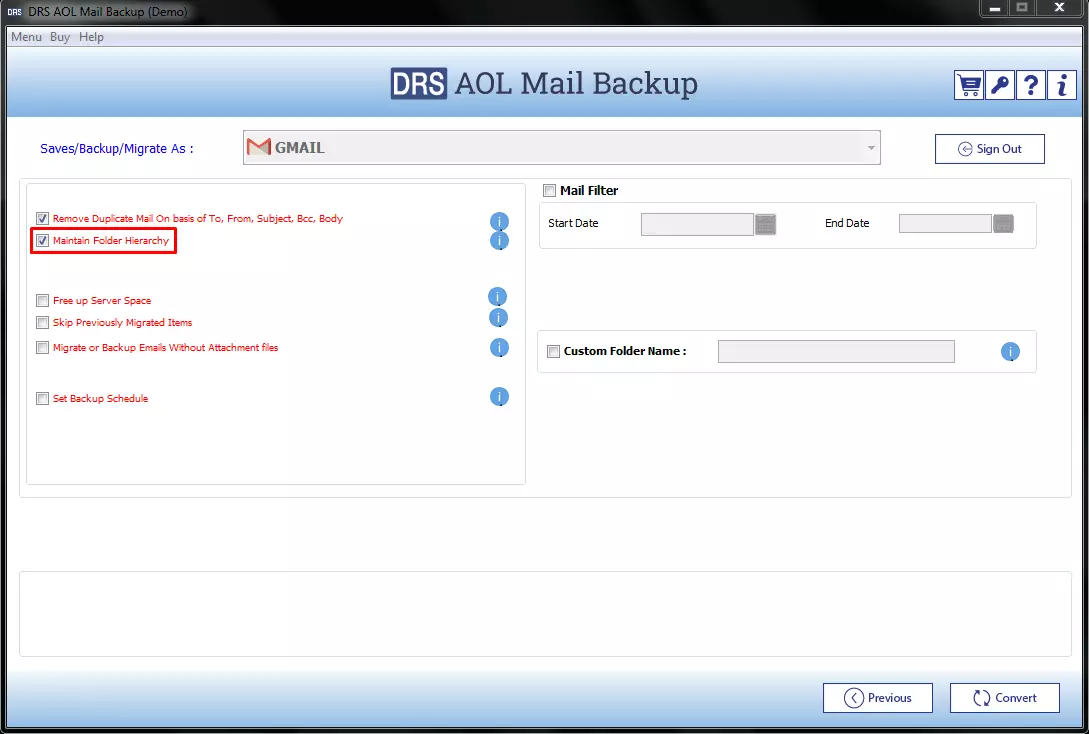1089x734 pixels.
Task: Check Skip Previously Migrated Items
Action: click(x=42, y=323)
